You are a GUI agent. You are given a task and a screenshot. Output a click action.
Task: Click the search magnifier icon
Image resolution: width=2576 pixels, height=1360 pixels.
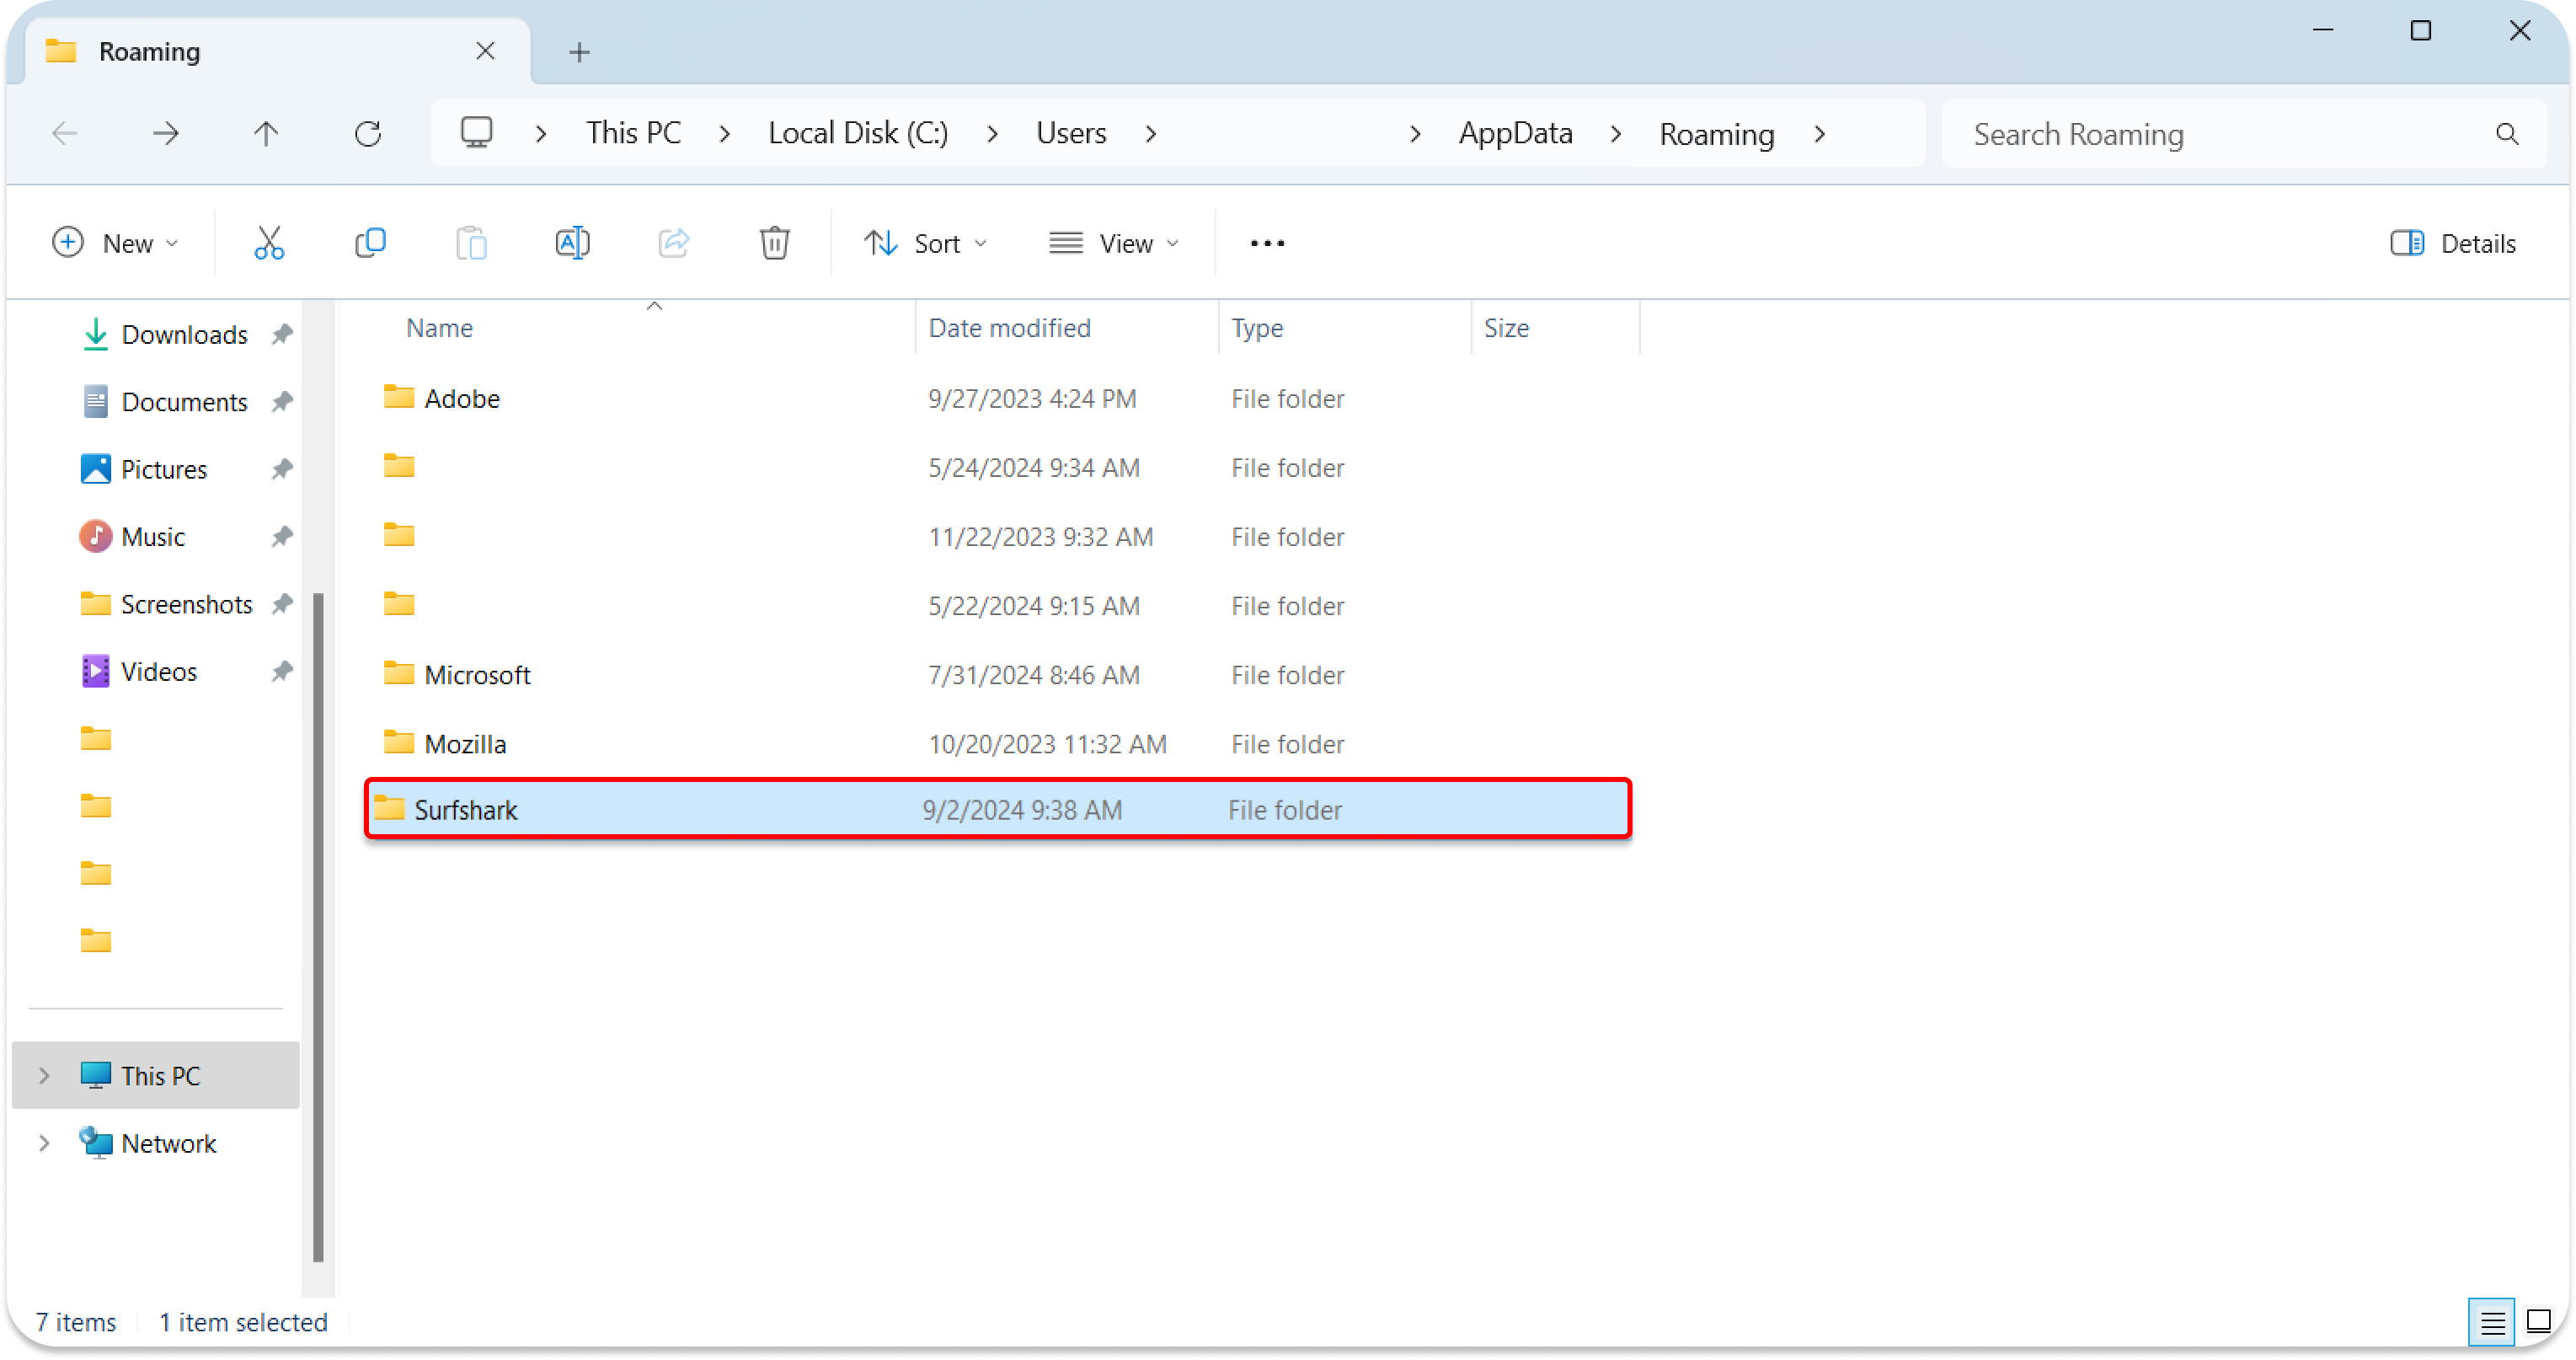coord(2506,134)
